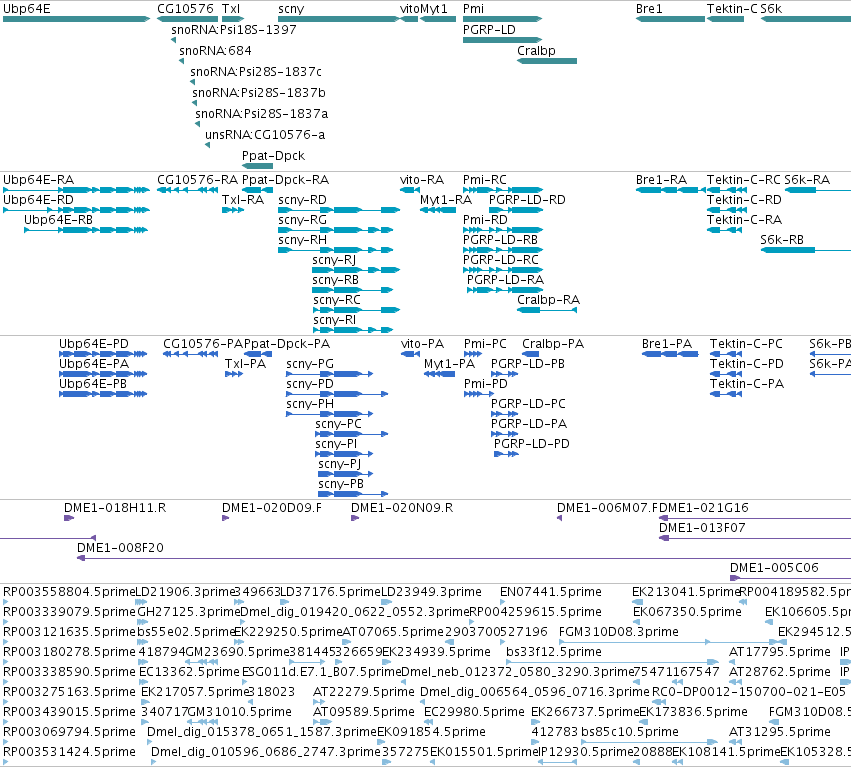The width and height of the screenshot is (851, 767).
Task: Click the S6k-RB transcript label
Action: coord(782,240)
